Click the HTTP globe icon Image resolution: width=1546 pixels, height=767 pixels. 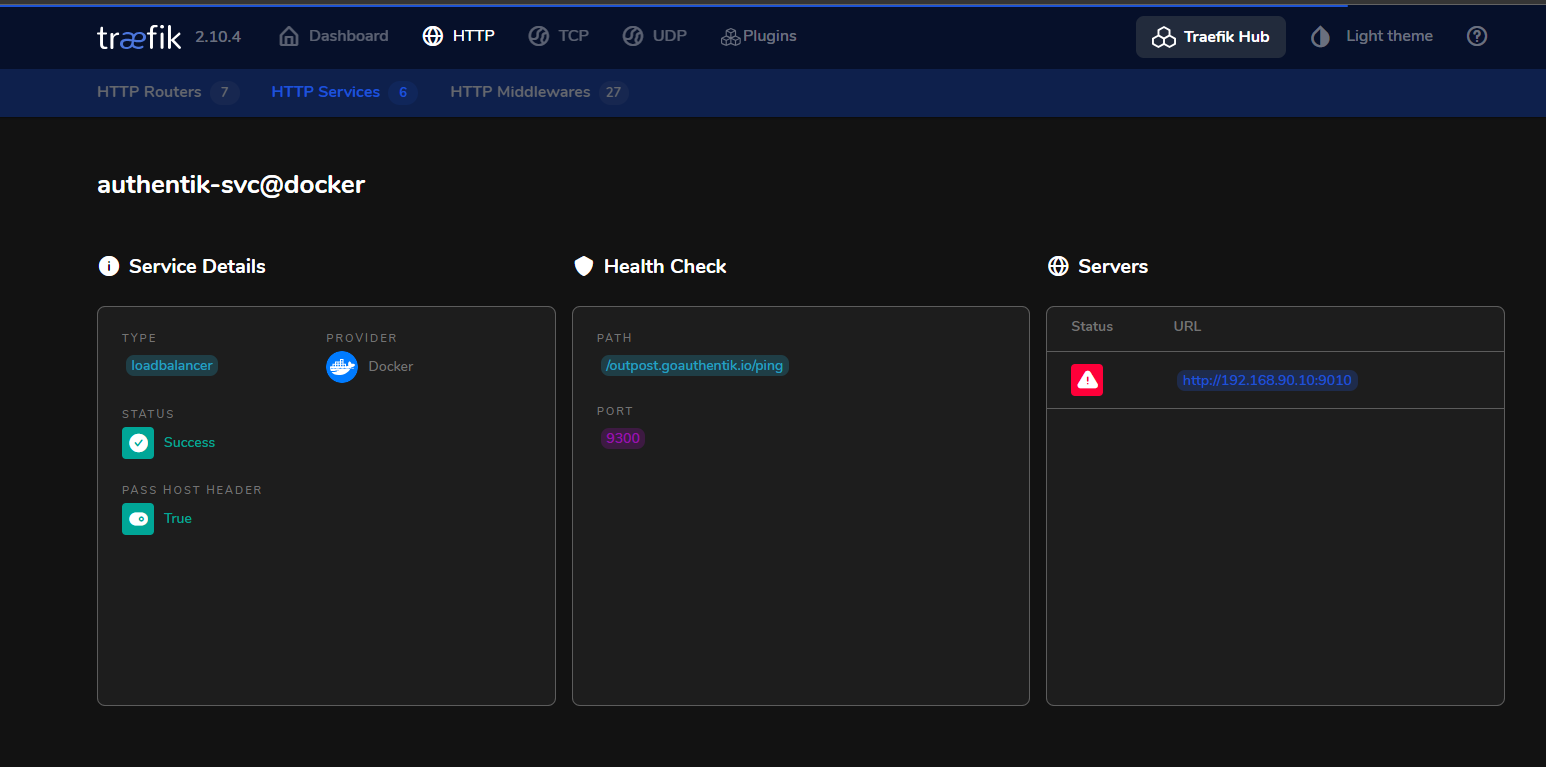point(432,36)
